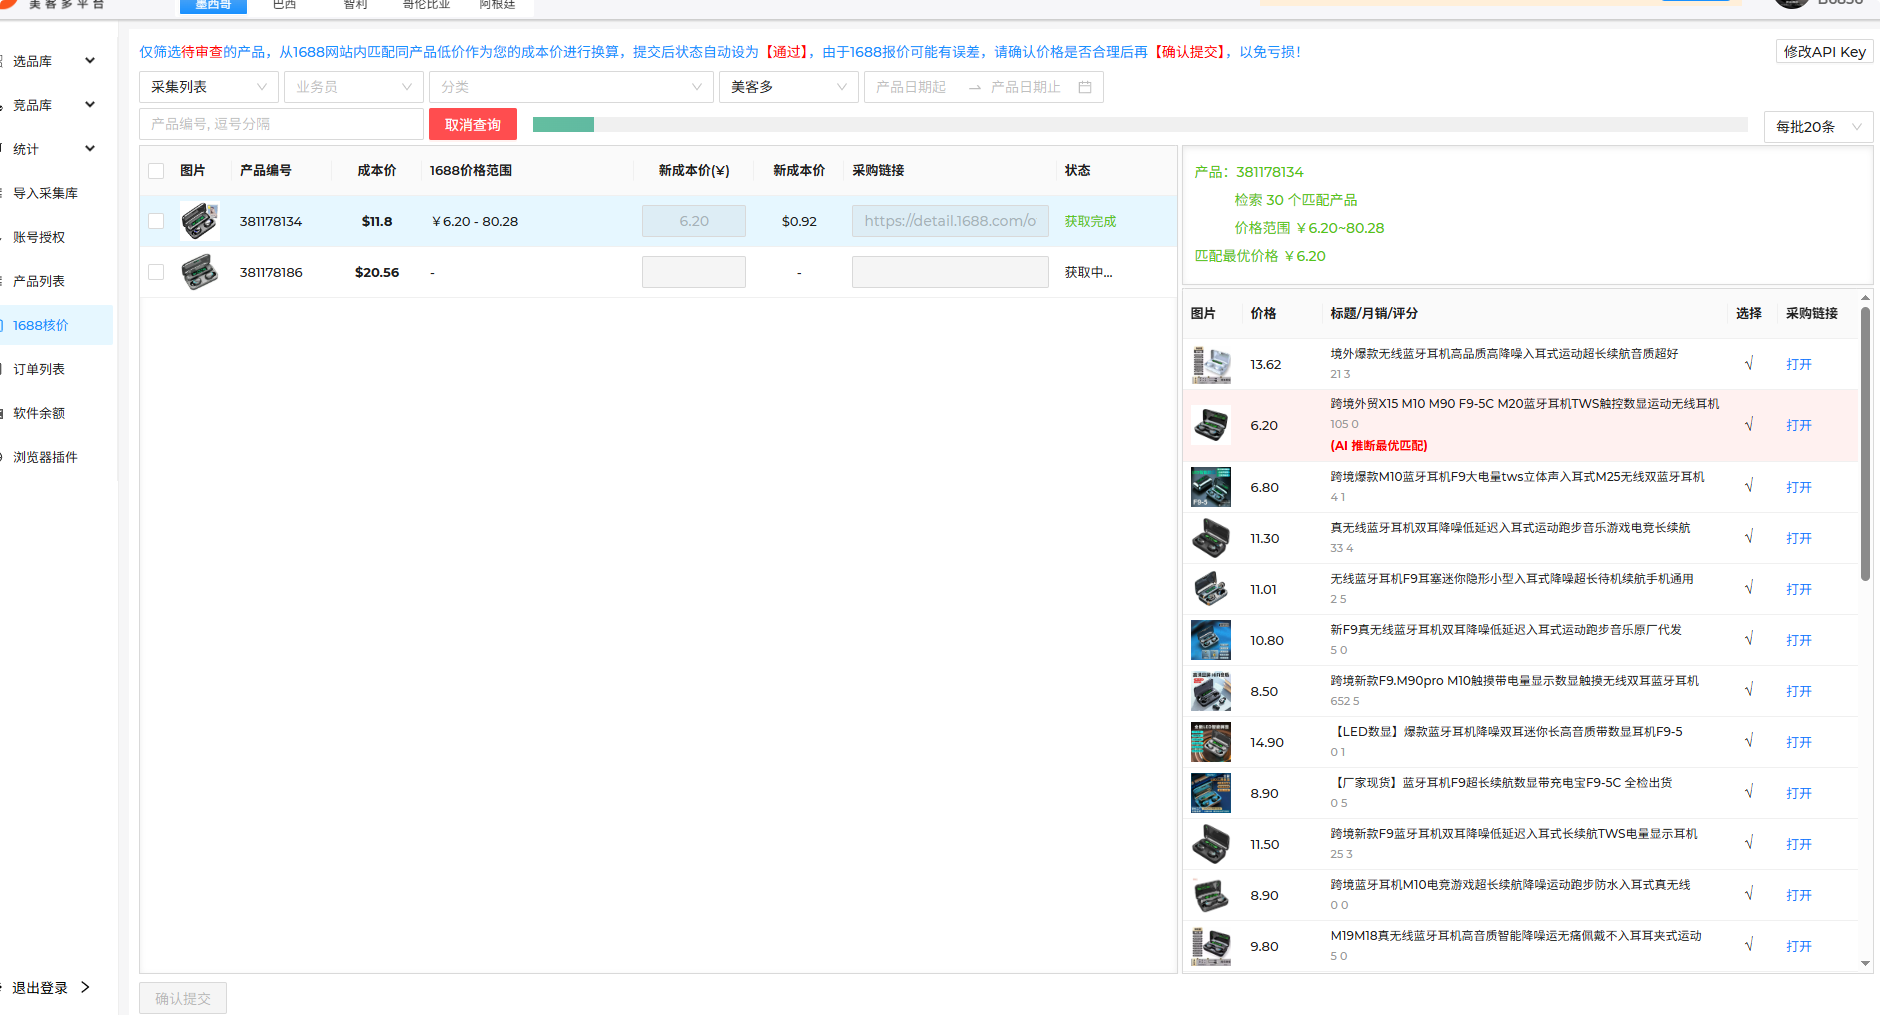Go to 产品列表 in the sidebar
Screen dimensions: 1880x1015
[x=39, y=281]
